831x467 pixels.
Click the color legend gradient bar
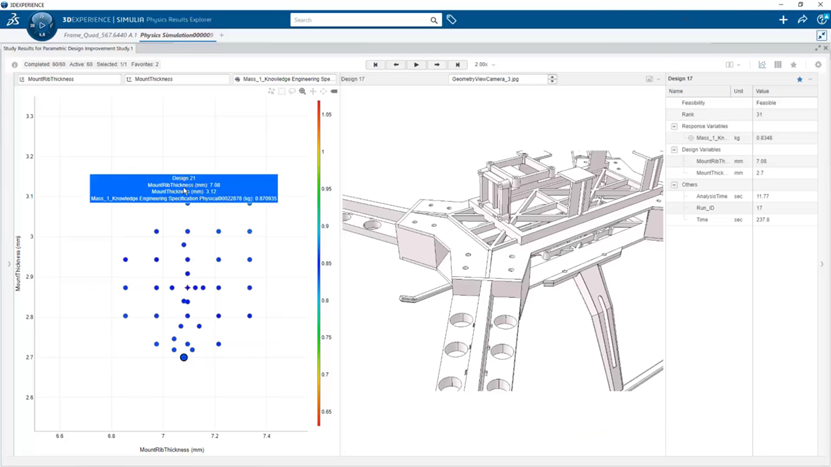tap(319, 263)
